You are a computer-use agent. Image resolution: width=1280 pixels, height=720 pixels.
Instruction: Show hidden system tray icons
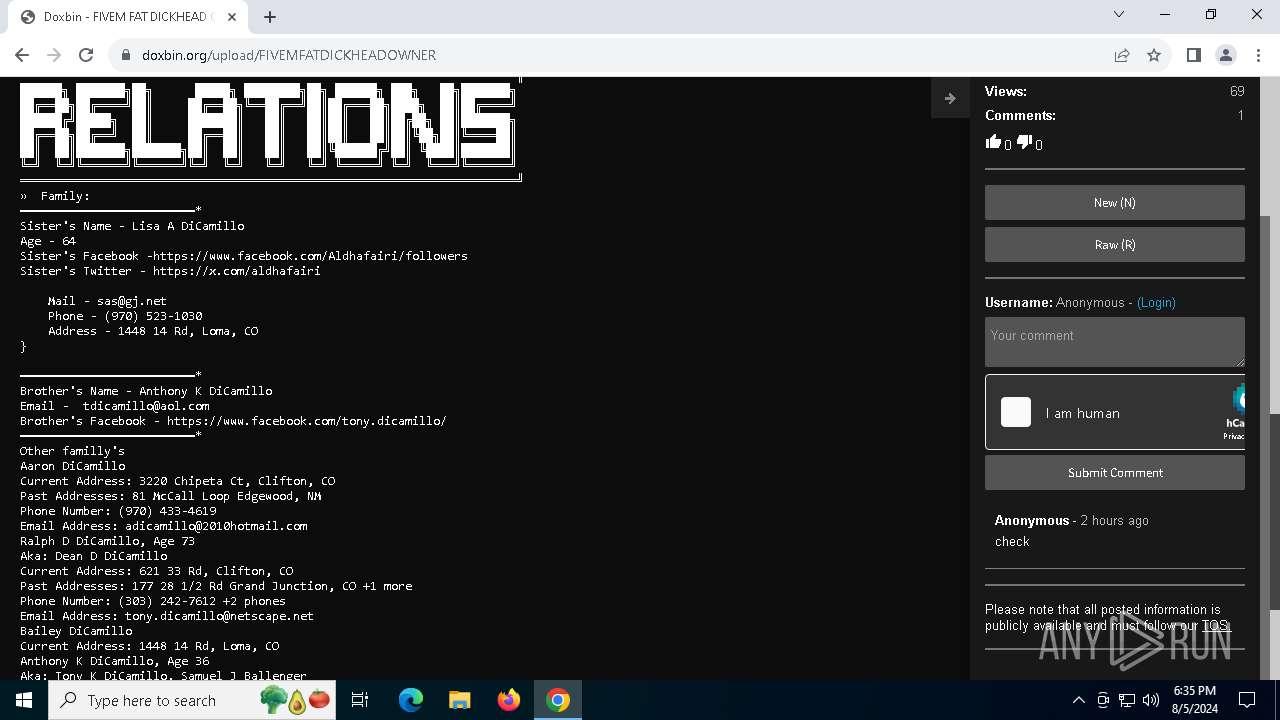1078,700
